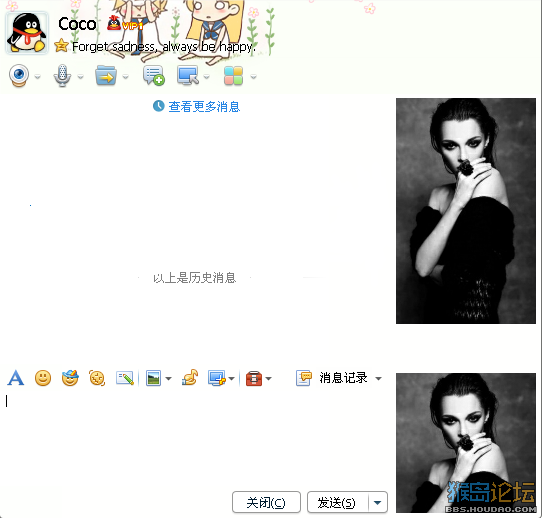Image resolution: width=542 pixels, height=518 pixels.
Task: Open the file transfer options dropdown
Action: pyautogui.click(x=125, y=77)
